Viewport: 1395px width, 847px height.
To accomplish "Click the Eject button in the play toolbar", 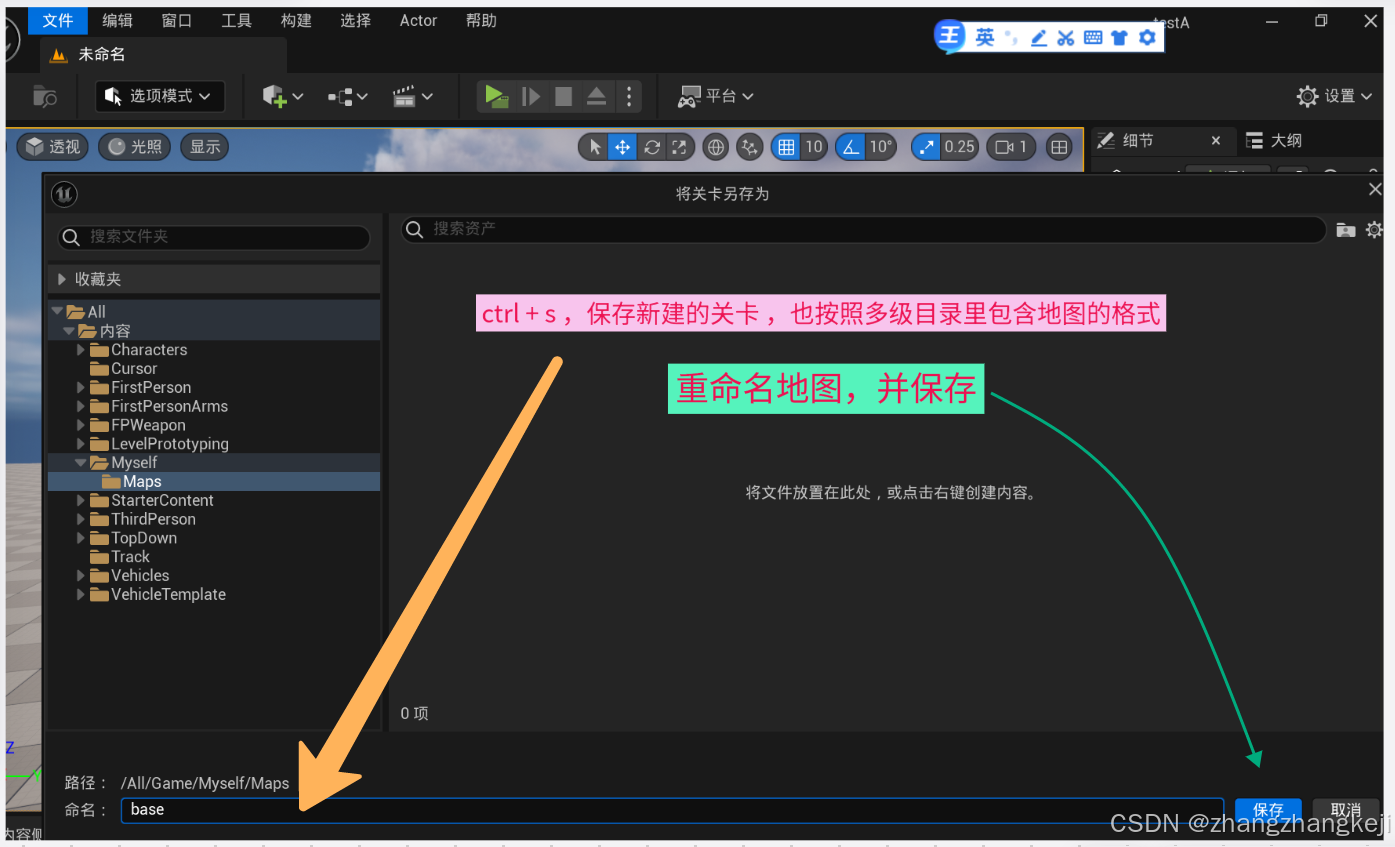I will [x=596, y=96].
